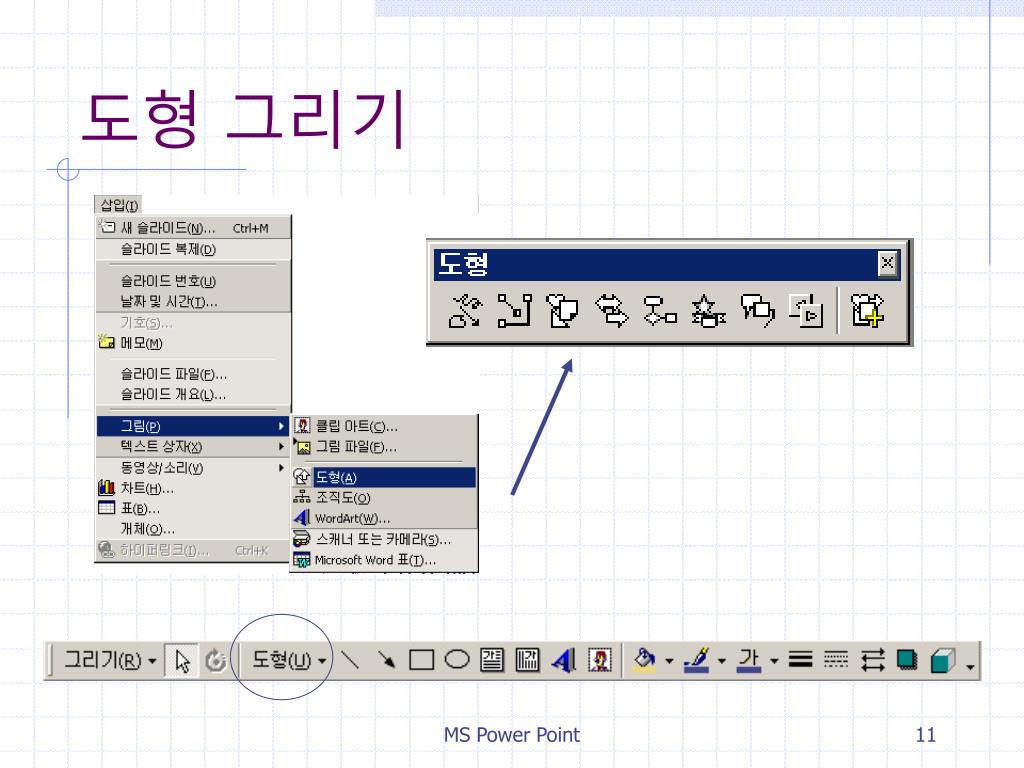The width and height of the screenshot is (1024, 768).
Task: Open the Lines shape category
Action: pyautogui.click(x=465, y=310)
